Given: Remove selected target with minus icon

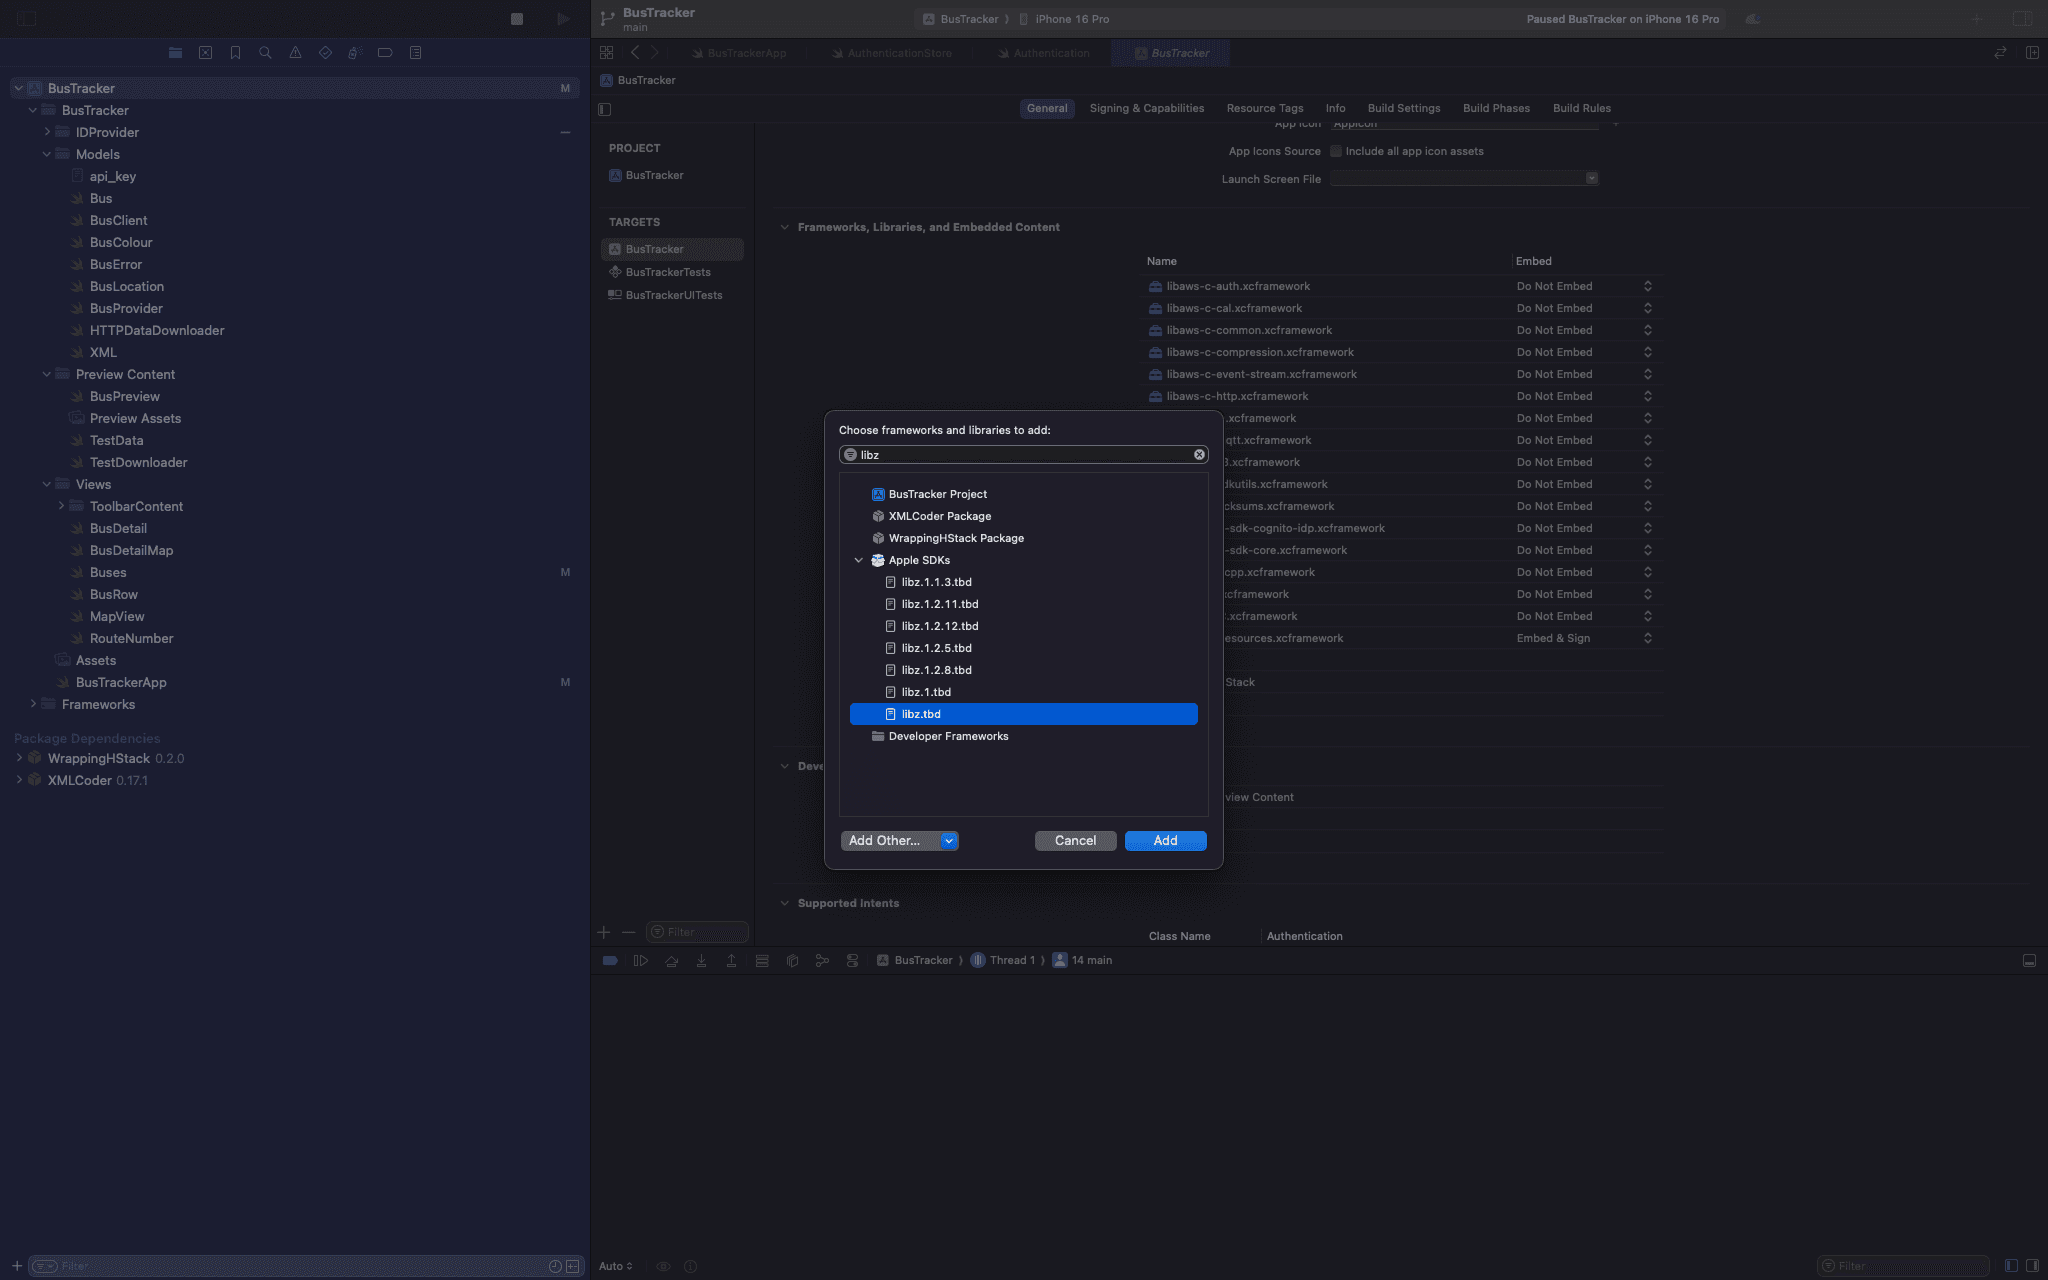Looking at the screenshot, I should [628, 932].
